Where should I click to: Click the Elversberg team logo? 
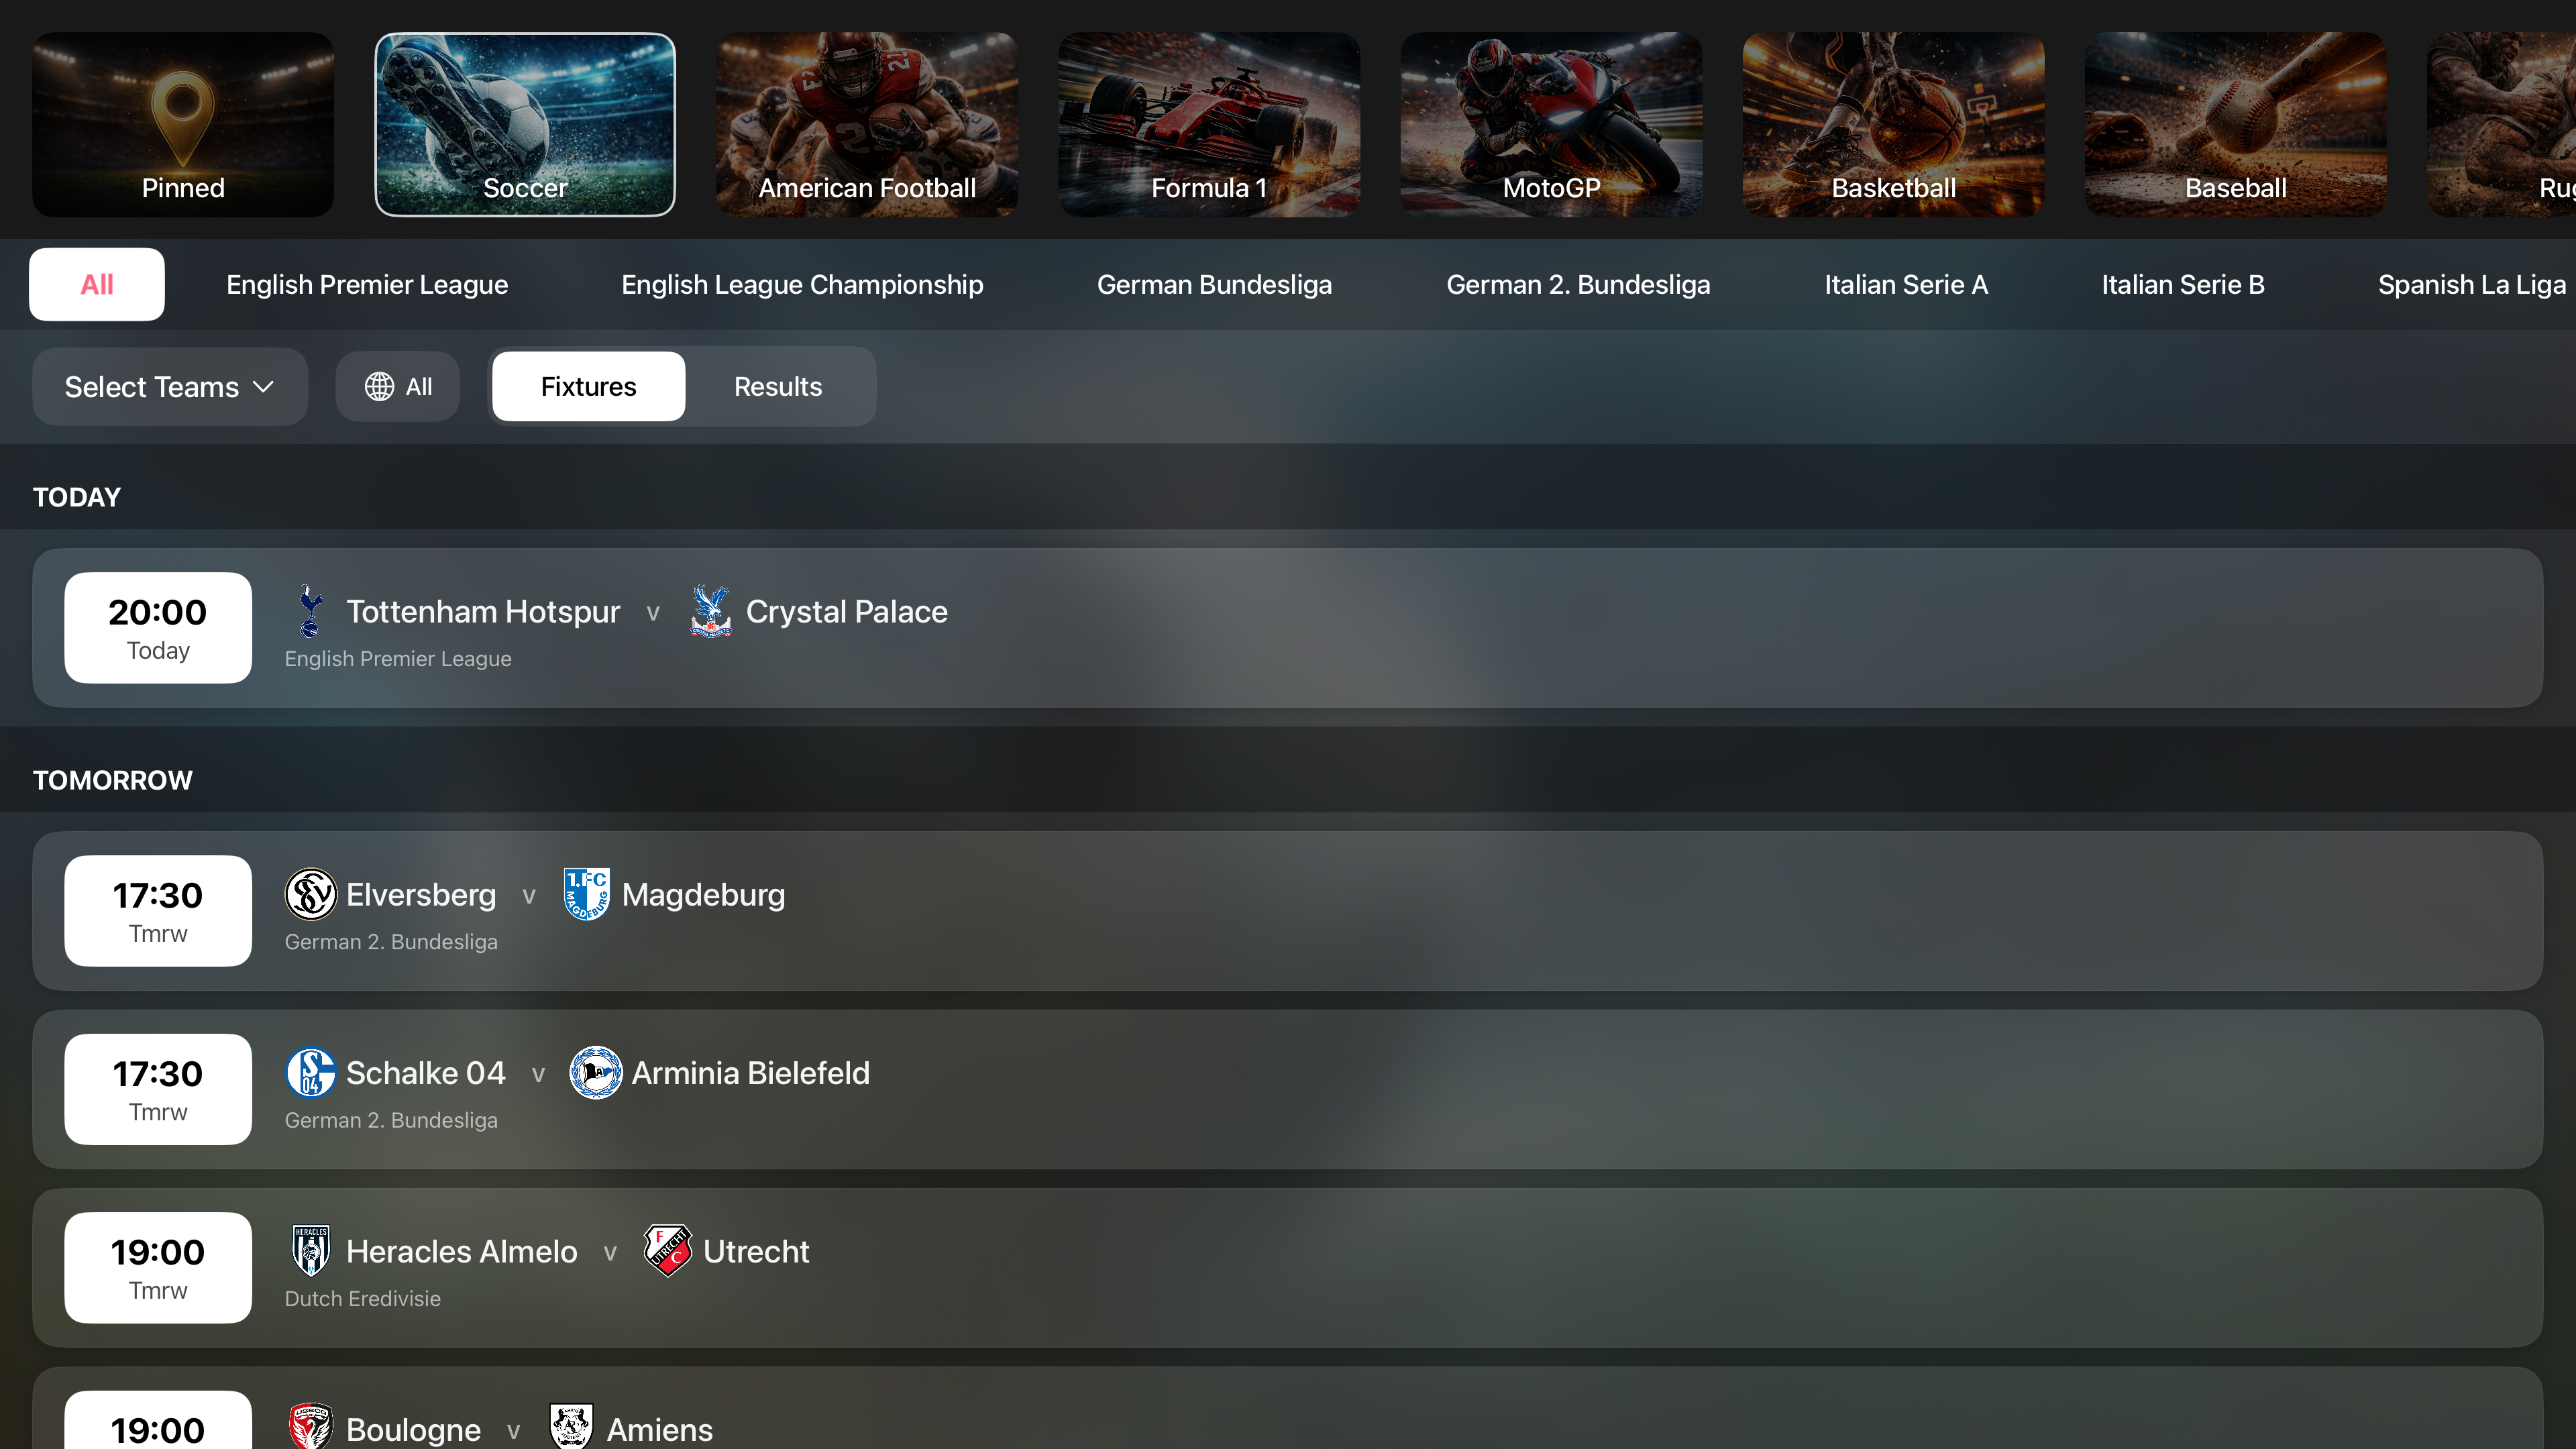[x=311, y=894]
